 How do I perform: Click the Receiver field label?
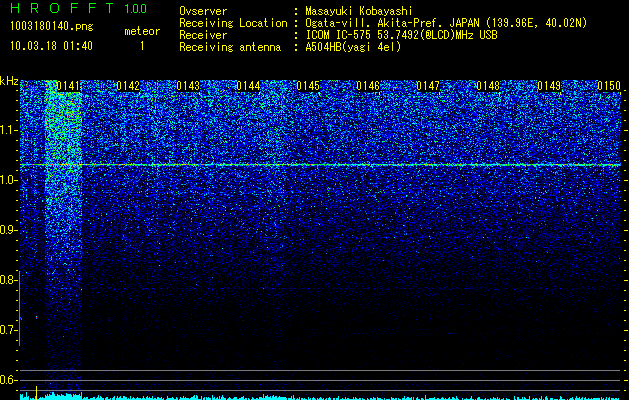[x=203, y=35]
